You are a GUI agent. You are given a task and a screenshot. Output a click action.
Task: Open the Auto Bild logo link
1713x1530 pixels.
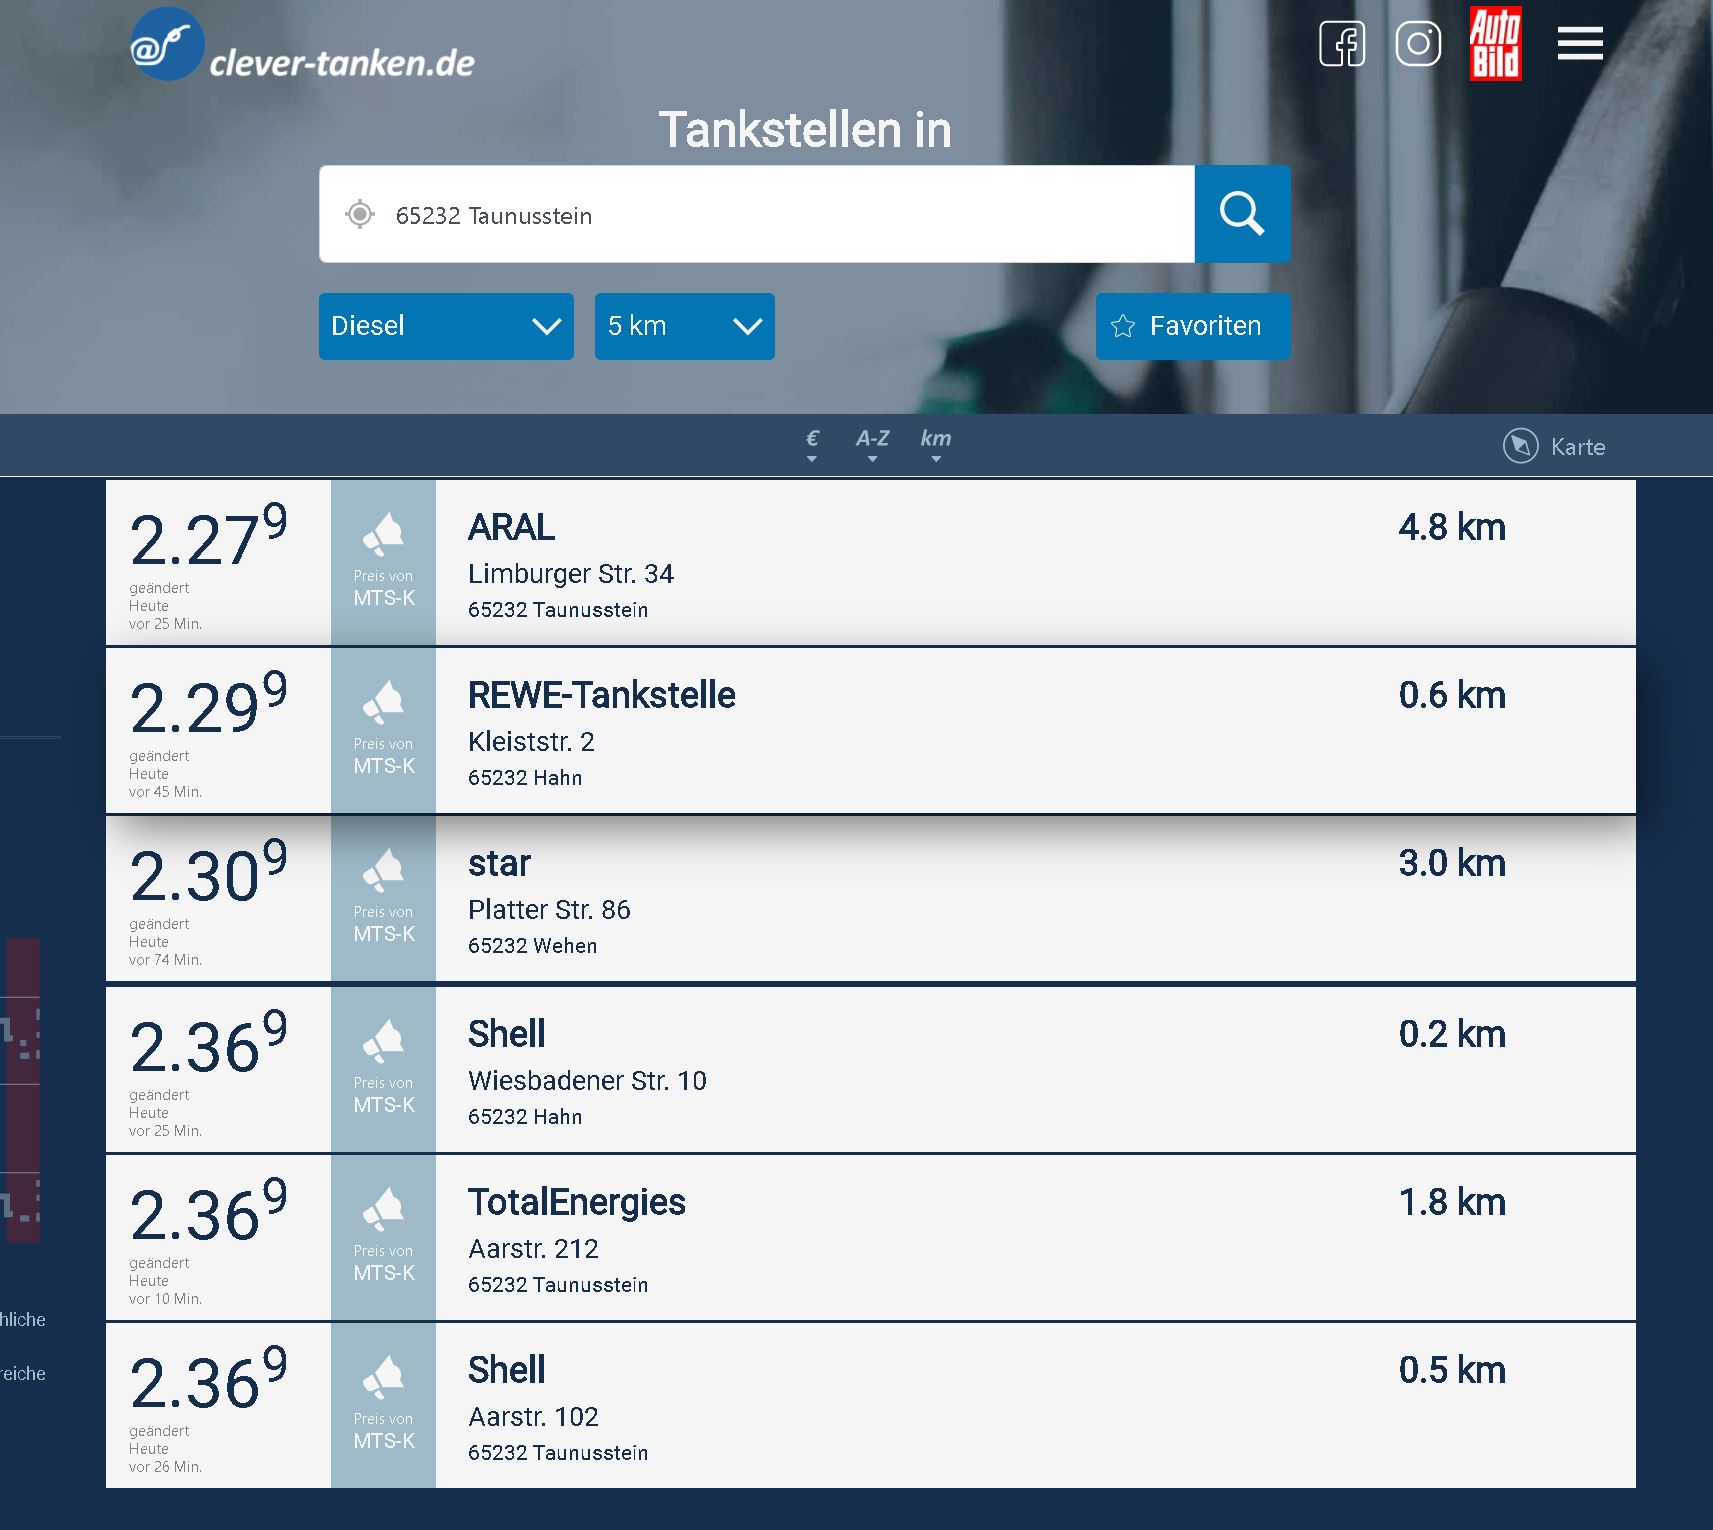point(1495,44)
